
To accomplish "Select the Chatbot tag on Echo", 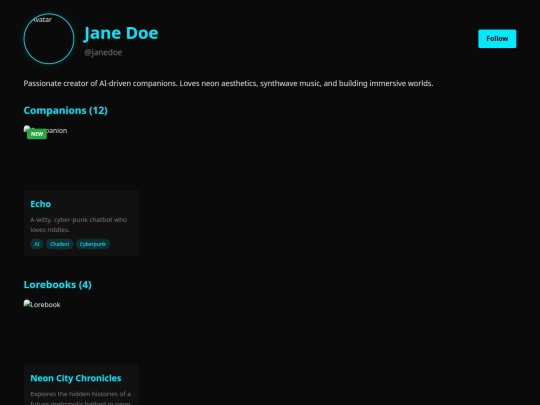I will (60, 244).
